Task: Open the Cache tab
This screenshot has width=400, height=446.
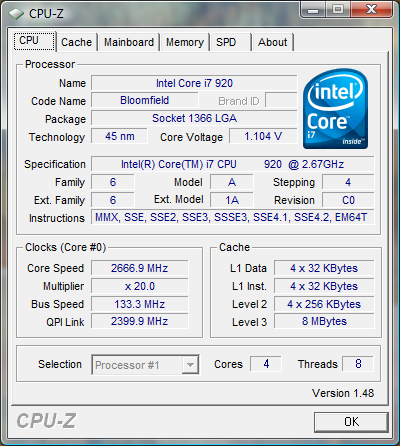Action: [77, 42]
